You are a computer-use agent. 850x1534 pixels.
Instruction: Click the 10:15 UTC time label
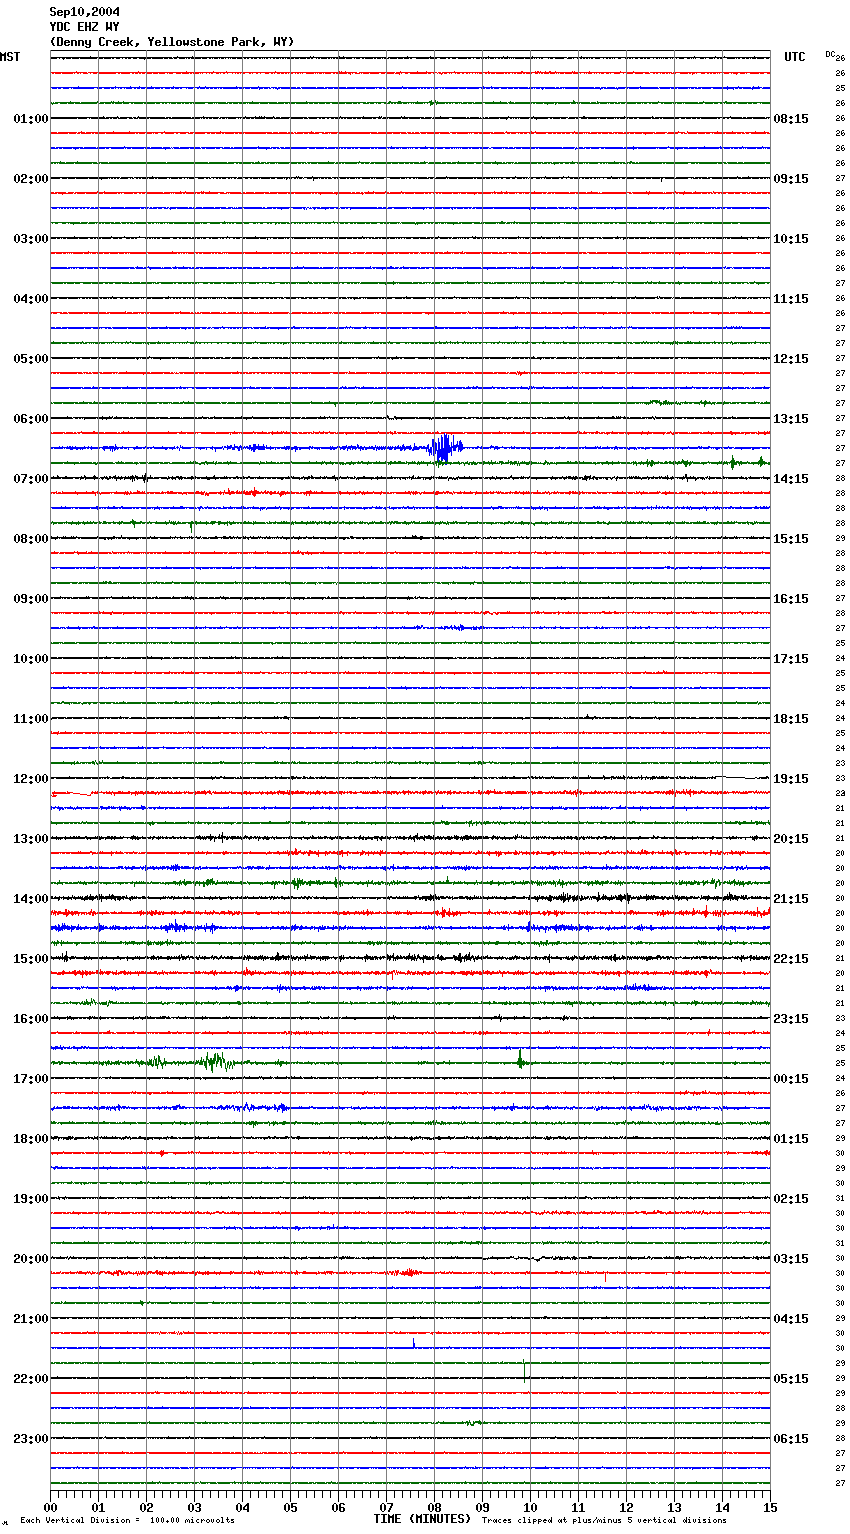coord(791,239)
